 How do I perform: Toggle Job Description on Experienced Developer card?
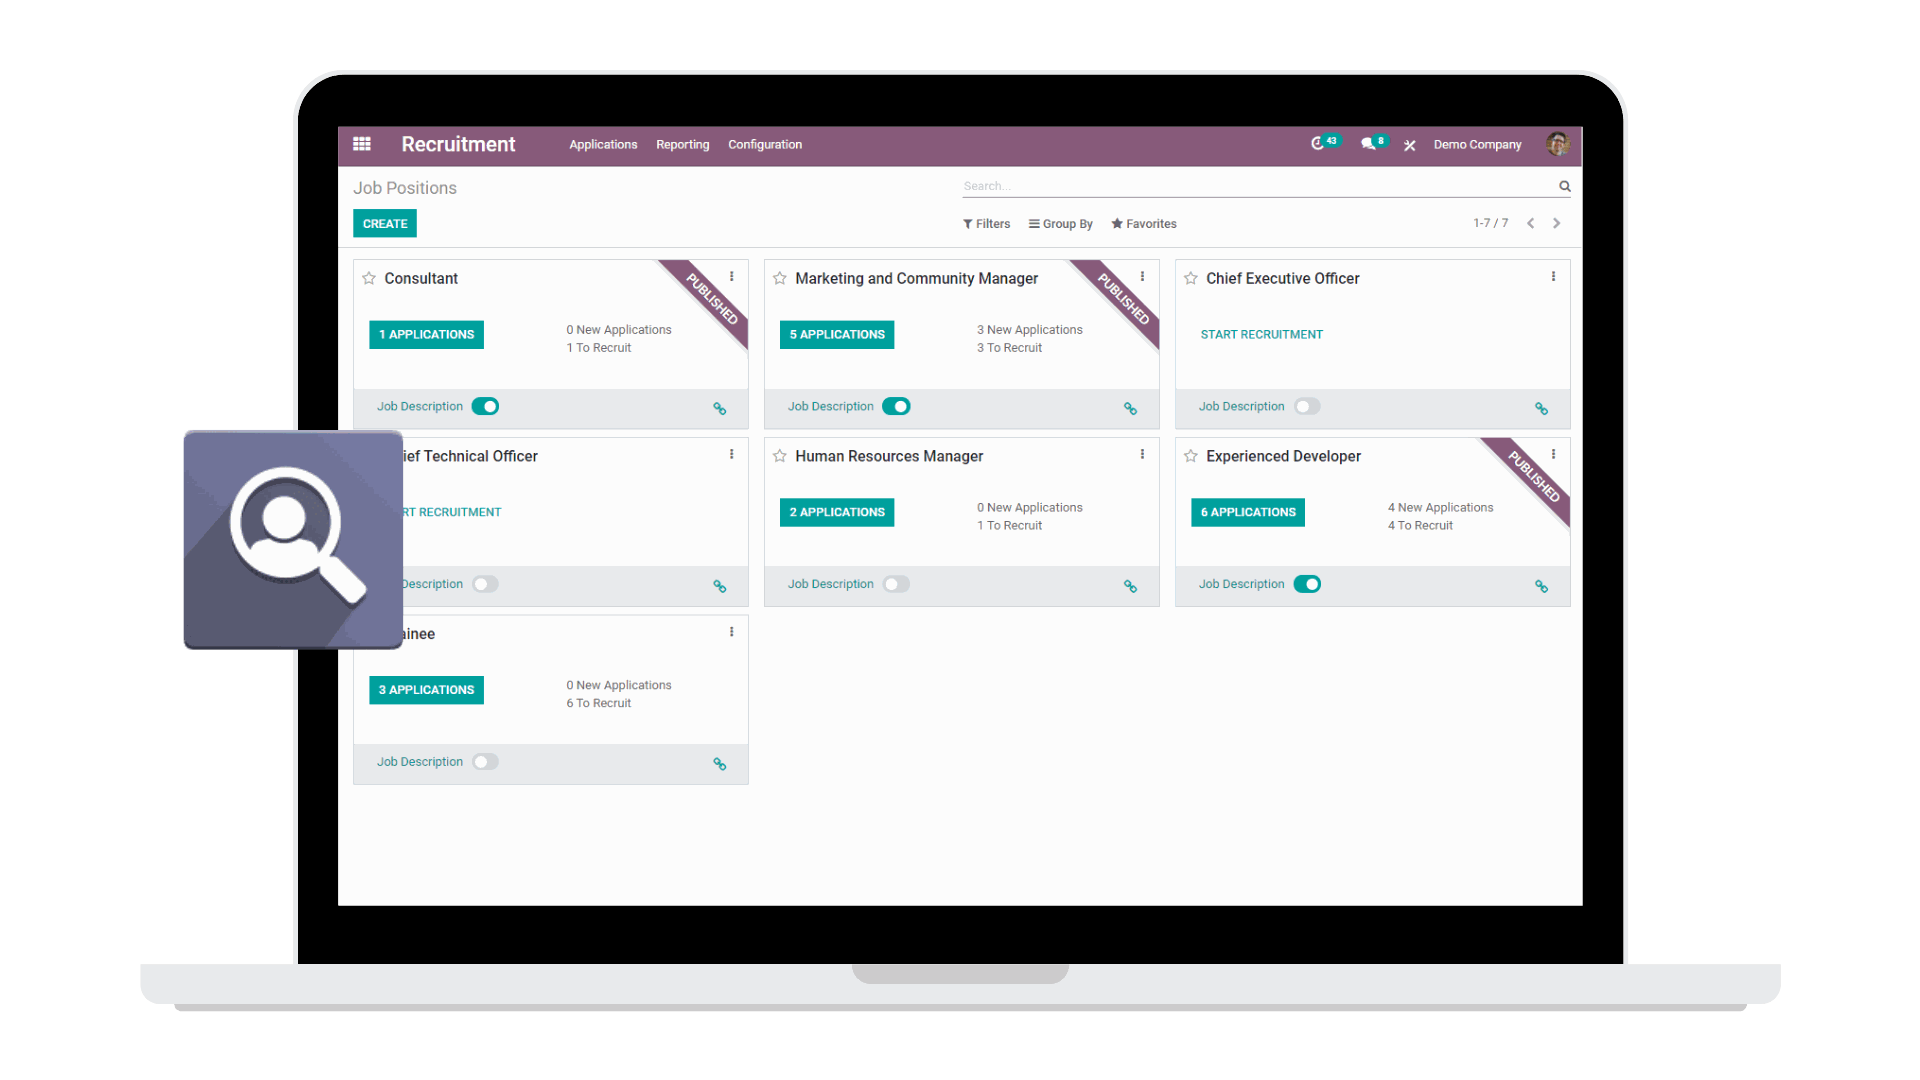tap(1308, 583)
